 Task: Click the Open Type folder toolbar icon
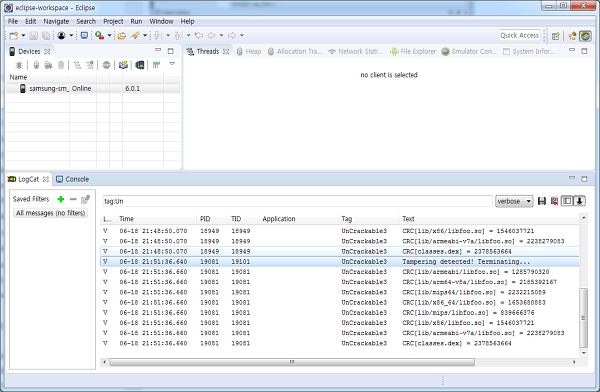[122, 36]
